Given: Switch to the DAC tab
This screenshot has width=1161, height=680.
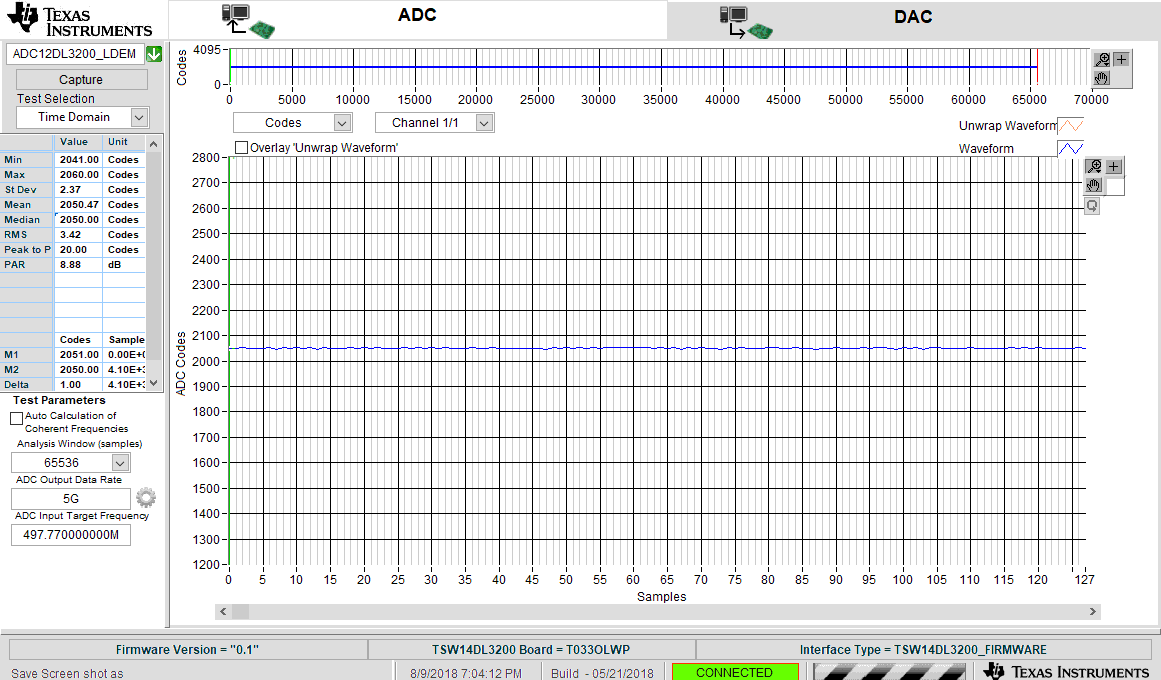Looking at the screenshot, I should tap(912, 17).
